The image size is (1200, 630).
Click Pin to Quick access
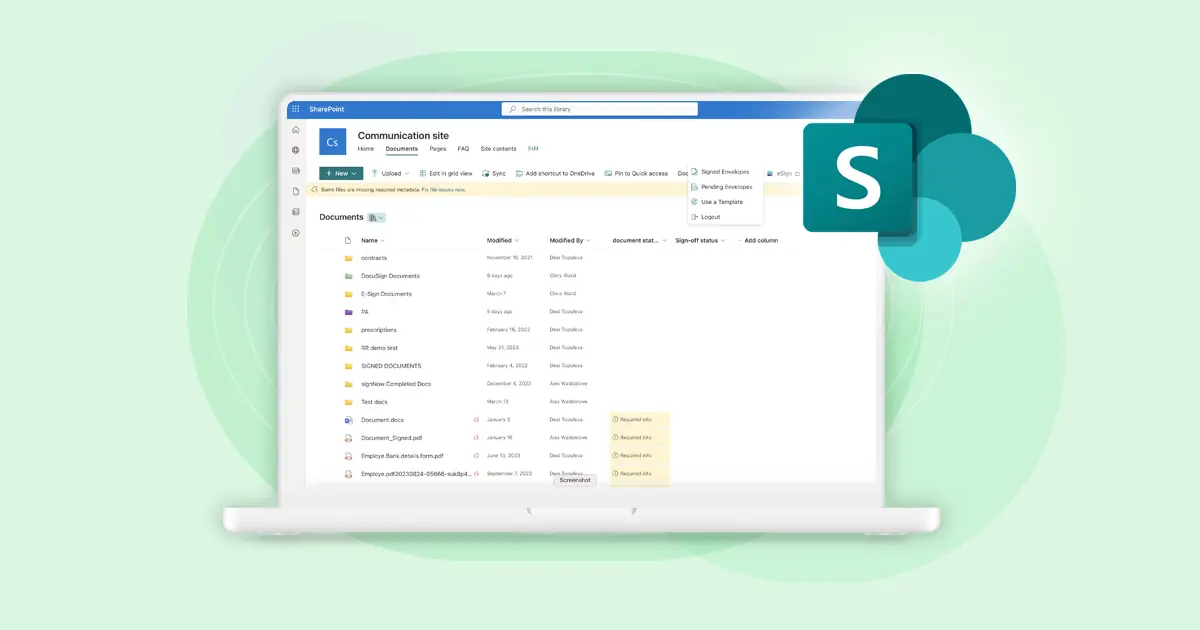pyautogui.click(x=636, y=173)
